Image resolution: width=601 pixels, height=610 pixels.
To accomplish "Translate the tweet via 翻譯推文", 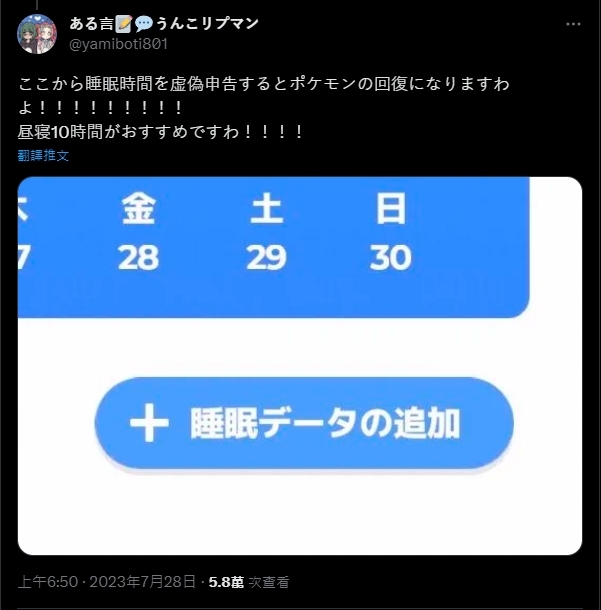I will point(43,156).
